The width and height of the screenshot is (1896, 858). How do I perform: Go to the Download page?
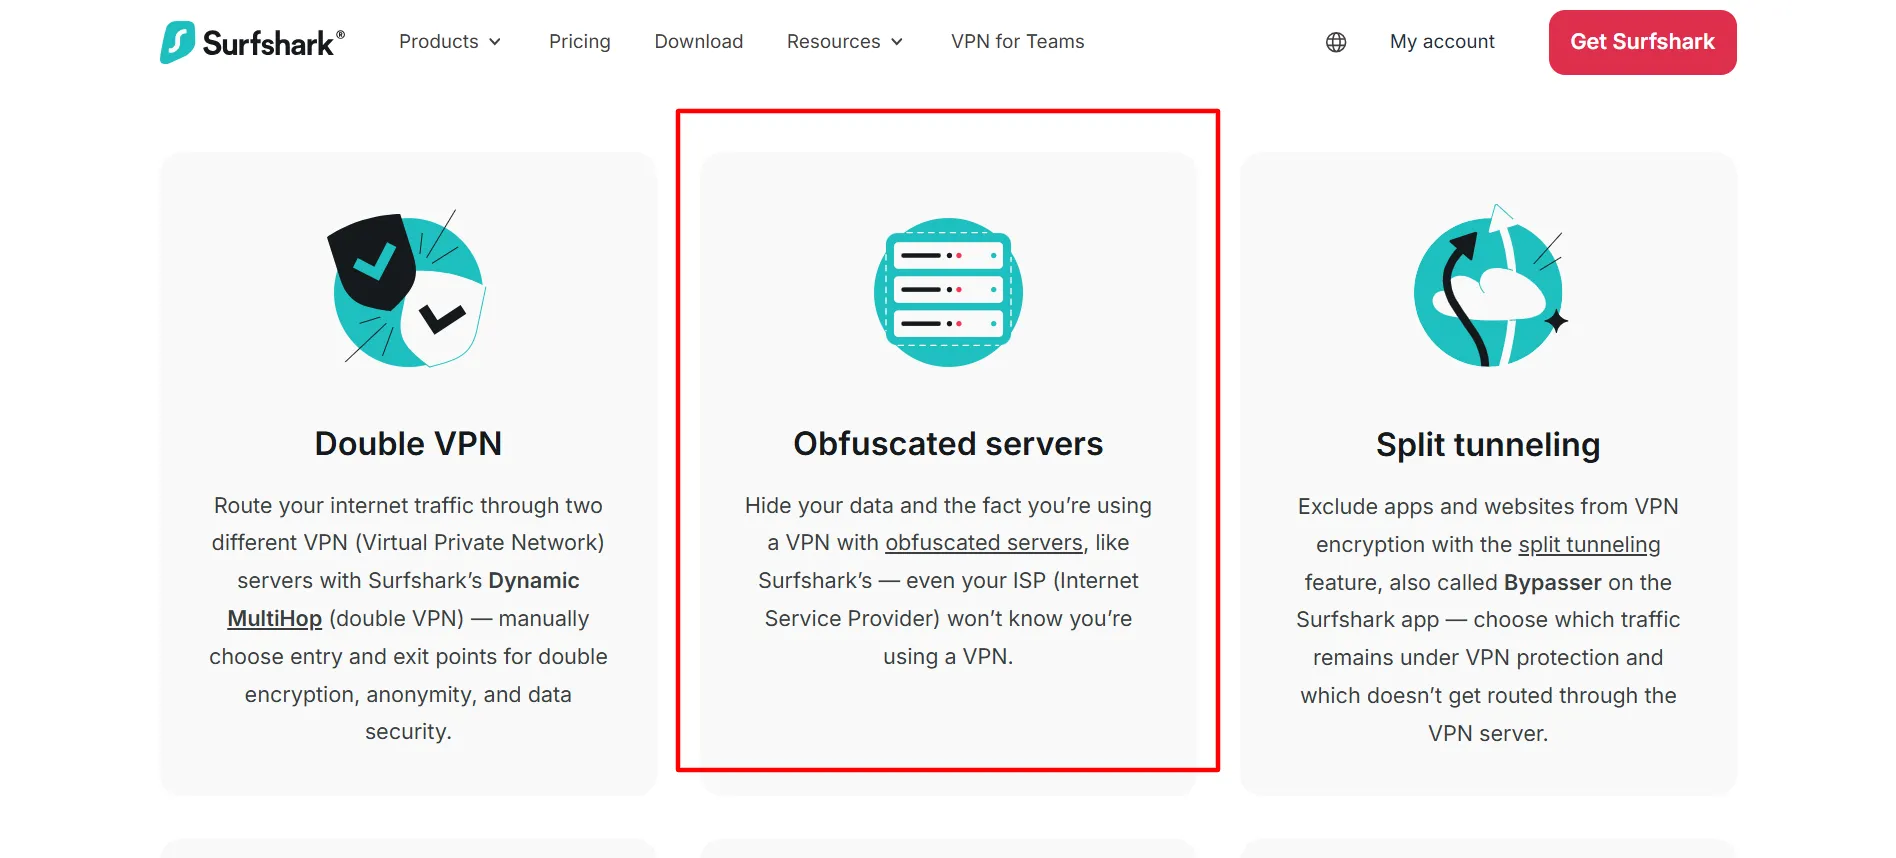(x=699, y=41)
